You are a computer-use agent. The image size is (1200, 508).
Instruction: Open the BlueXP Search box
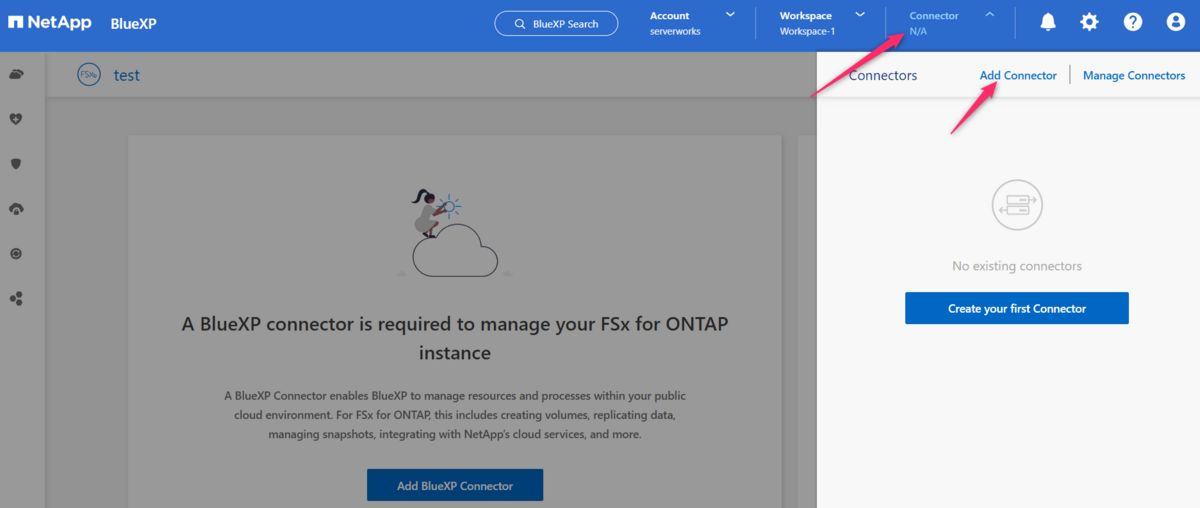(x=556, y=23)
